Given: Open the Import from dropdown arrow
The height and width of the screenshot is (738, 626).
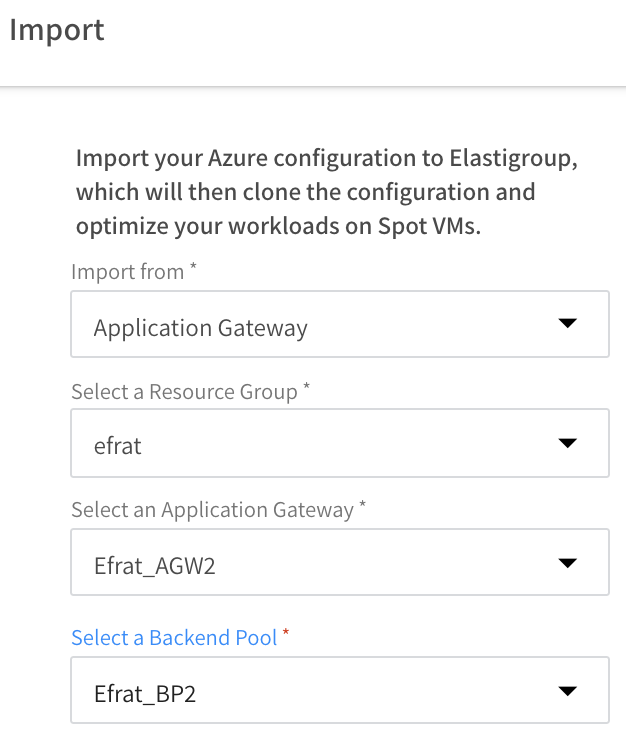Looking at the screenshot, I should point(567,324).
